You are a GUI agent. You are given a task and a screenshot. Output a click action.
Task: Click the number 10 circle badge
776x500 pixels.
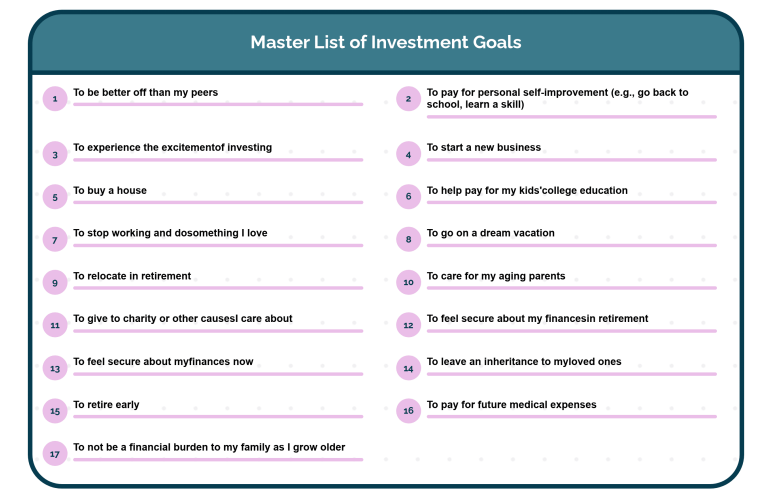(408, 282)
